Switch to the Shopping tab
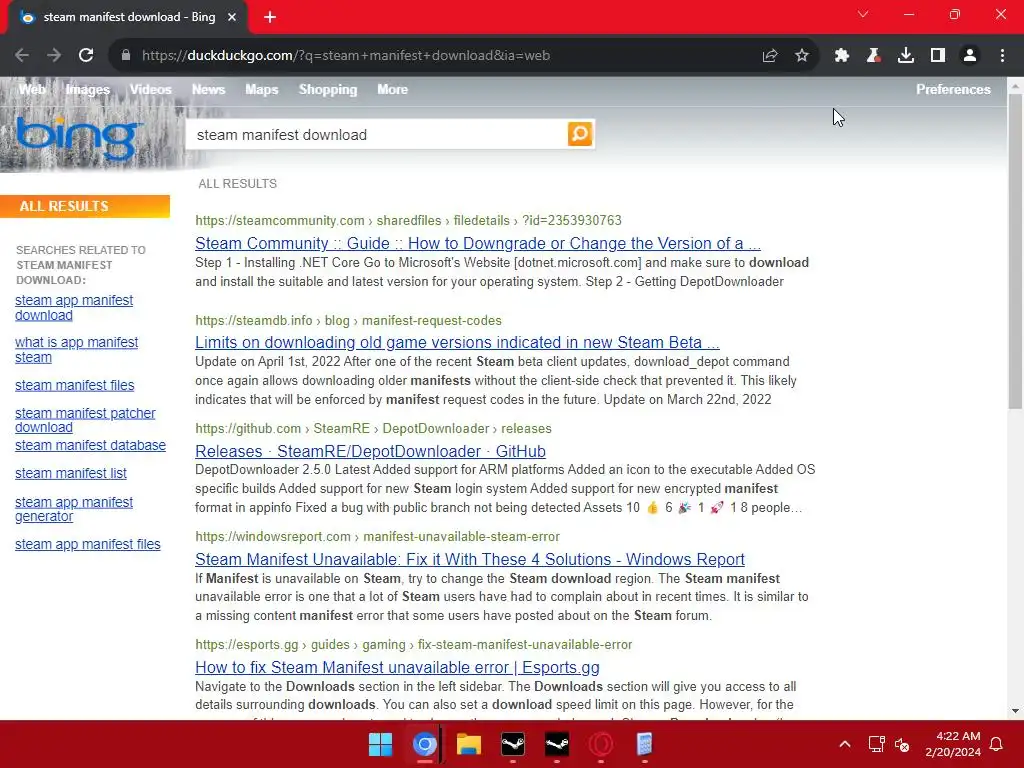Image resolution: width=1024 pixels, height=768 pixels. pyautogui.click(x=328, y=89)
